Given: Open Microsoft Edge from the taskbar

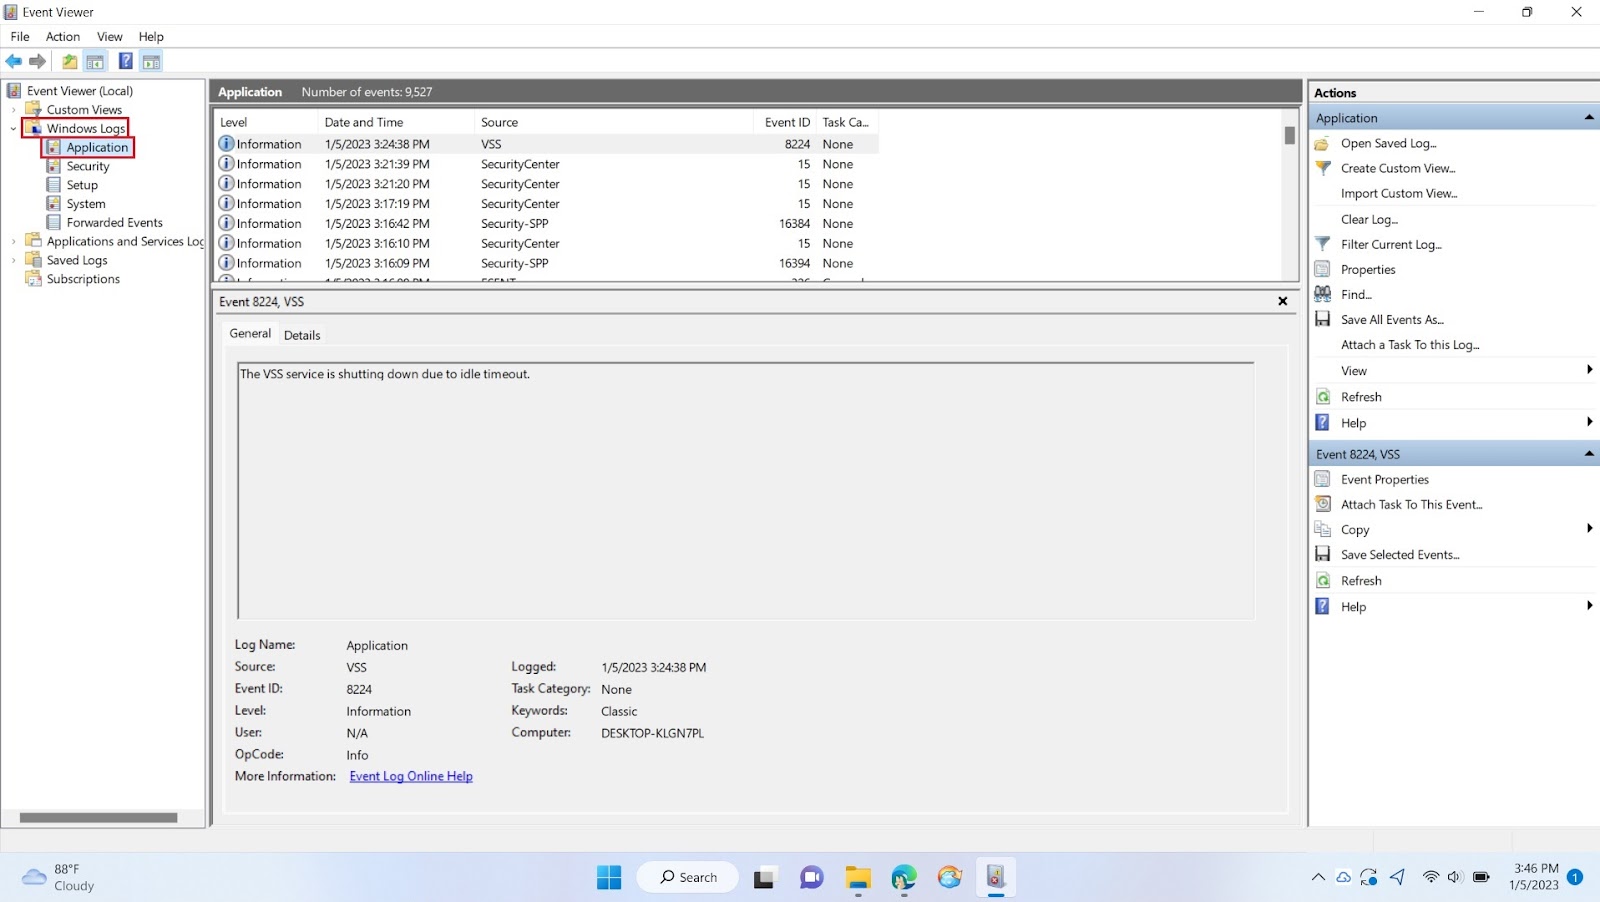Looking at the screenshot, I should 904,877.
